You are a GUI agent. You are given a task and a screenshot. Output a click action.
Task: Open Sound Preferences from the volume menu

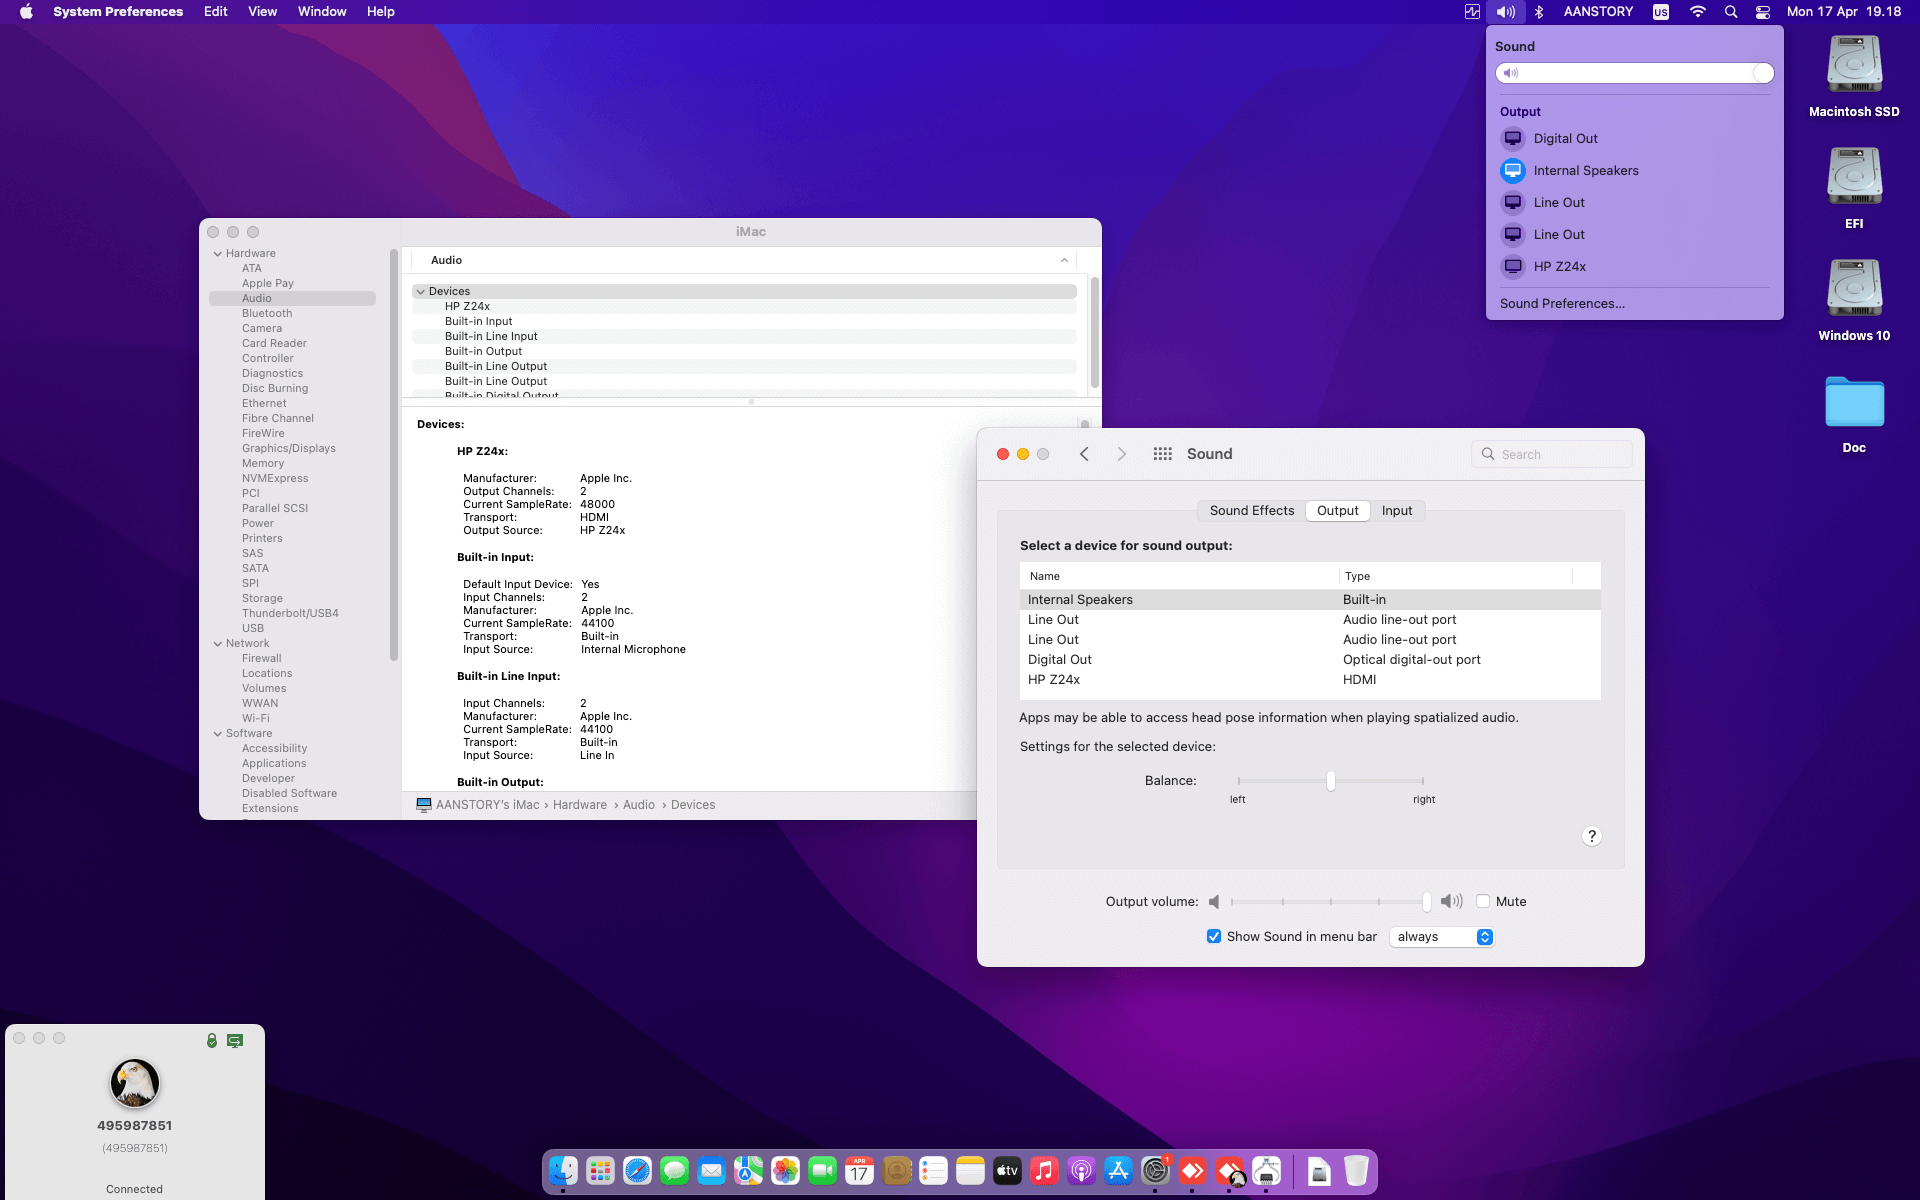pyautogui.click(x=1562, y=303)
